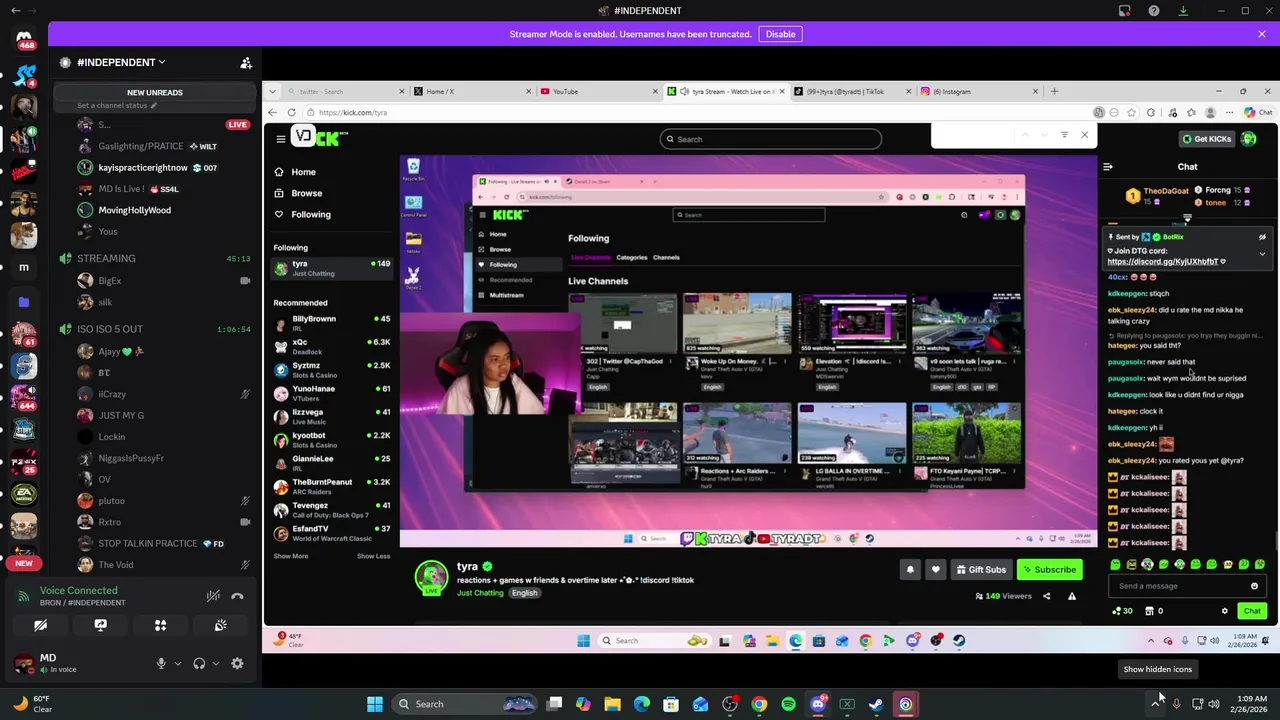The image size is (1280, 720).
Task: Disconnect from the voice channel
Action: coord(237,596)
